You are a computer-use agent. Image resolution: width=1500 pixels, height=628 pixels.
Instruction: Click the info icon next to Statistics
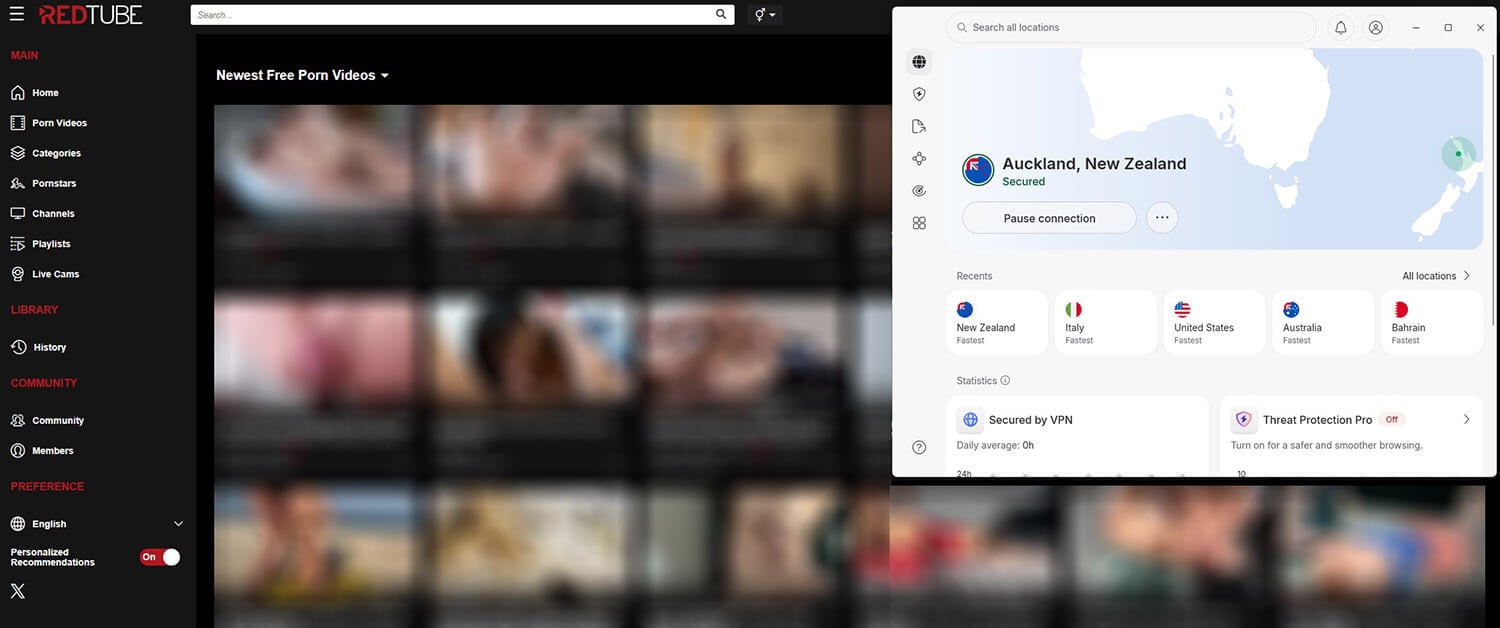tap(1005, 381)
